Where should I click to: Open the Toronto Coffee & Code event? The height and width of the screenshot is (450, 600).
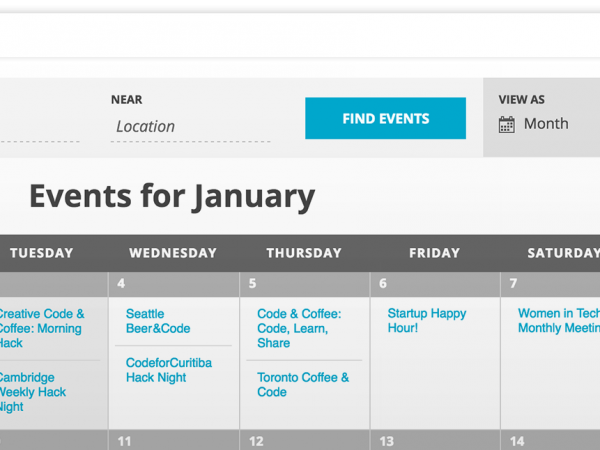click(x=303, y=385)
